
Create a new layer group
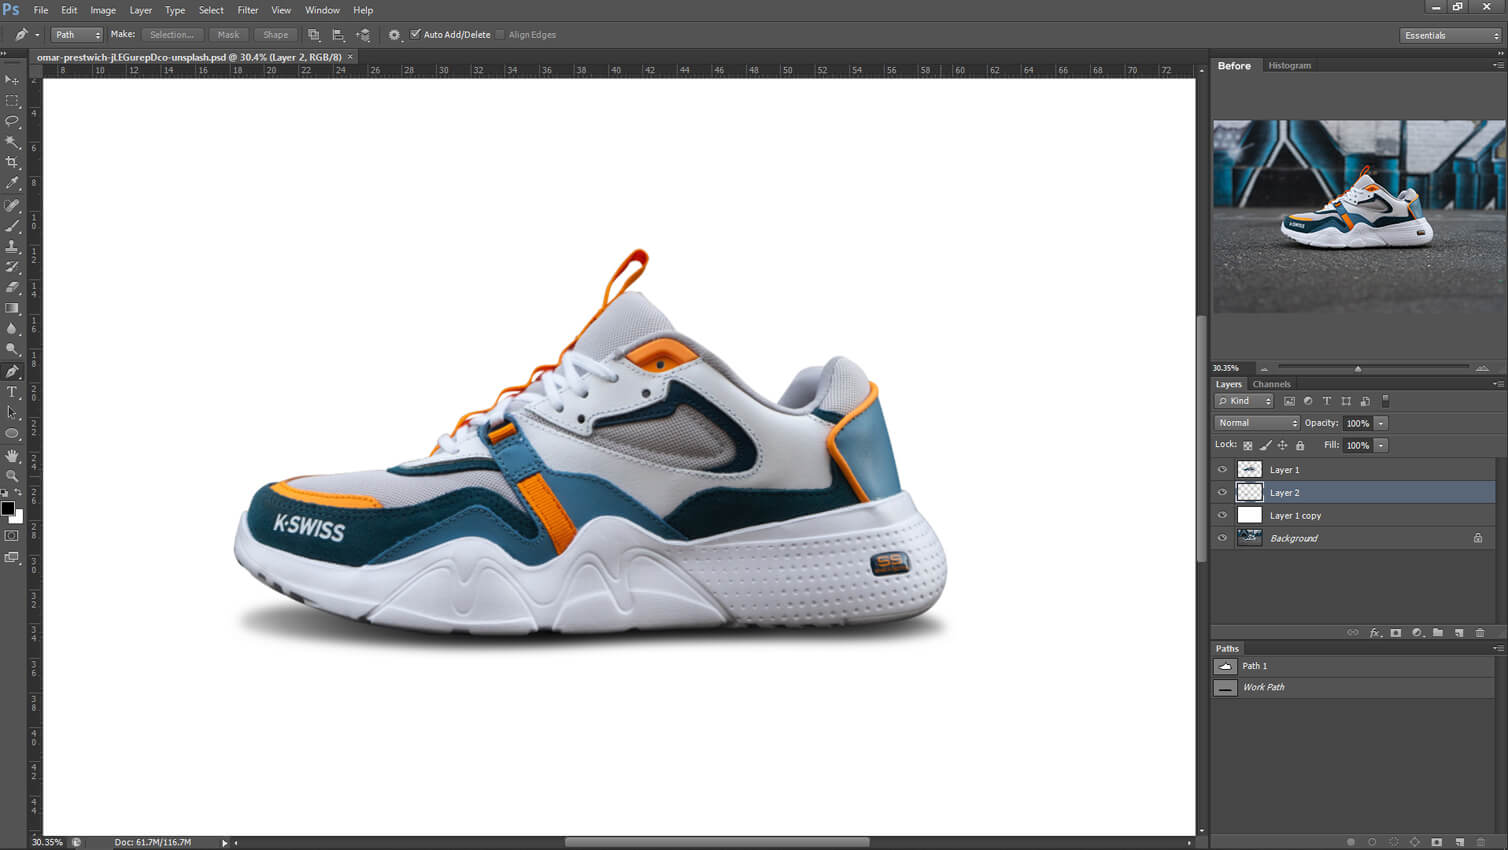tap(1438, 633)
